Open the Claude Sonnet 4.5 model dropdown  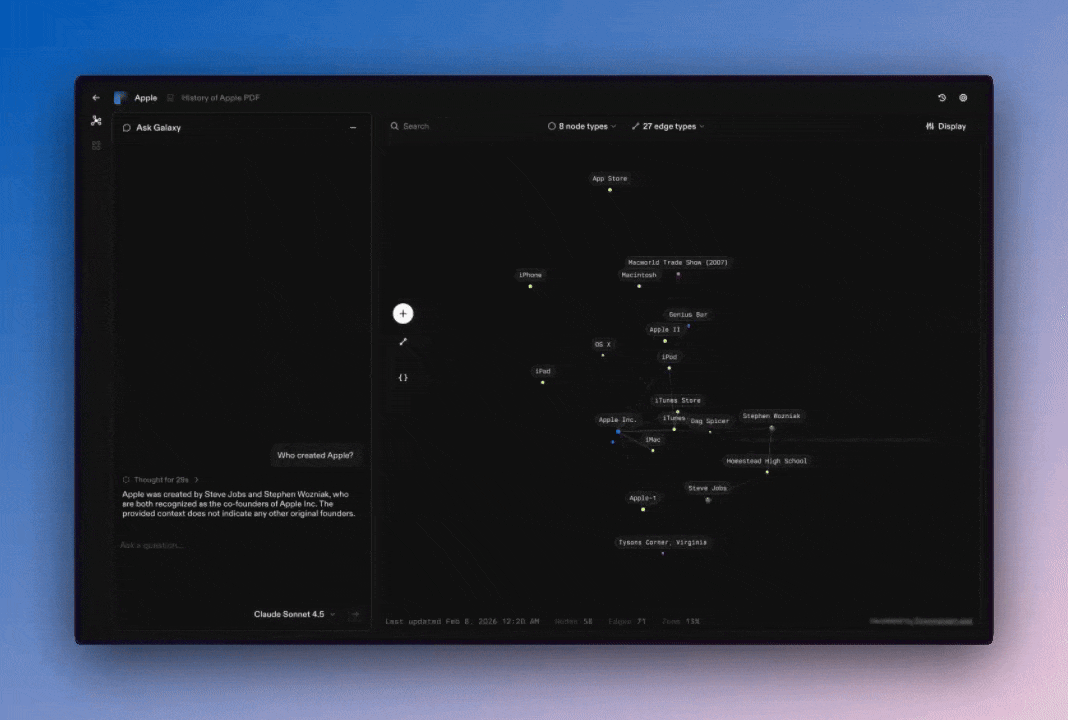coord(294,614)
